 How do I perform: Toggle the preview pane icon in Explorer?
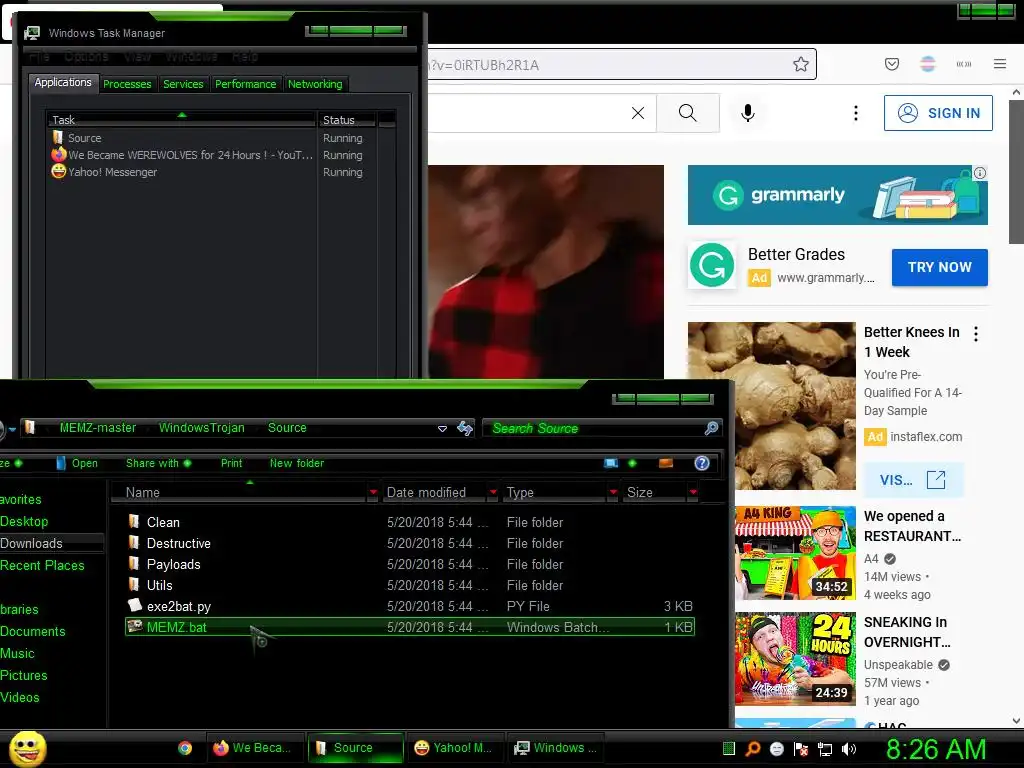(x=666, y=463)
